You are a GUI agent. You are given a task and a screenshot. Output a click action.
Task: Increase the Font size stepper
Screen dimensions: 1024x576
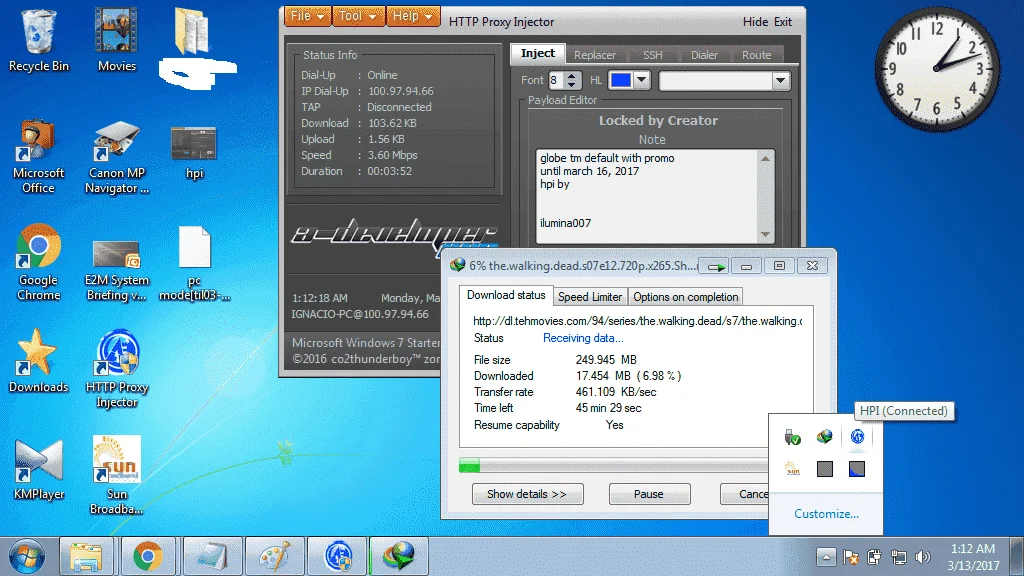coord(572,76)
